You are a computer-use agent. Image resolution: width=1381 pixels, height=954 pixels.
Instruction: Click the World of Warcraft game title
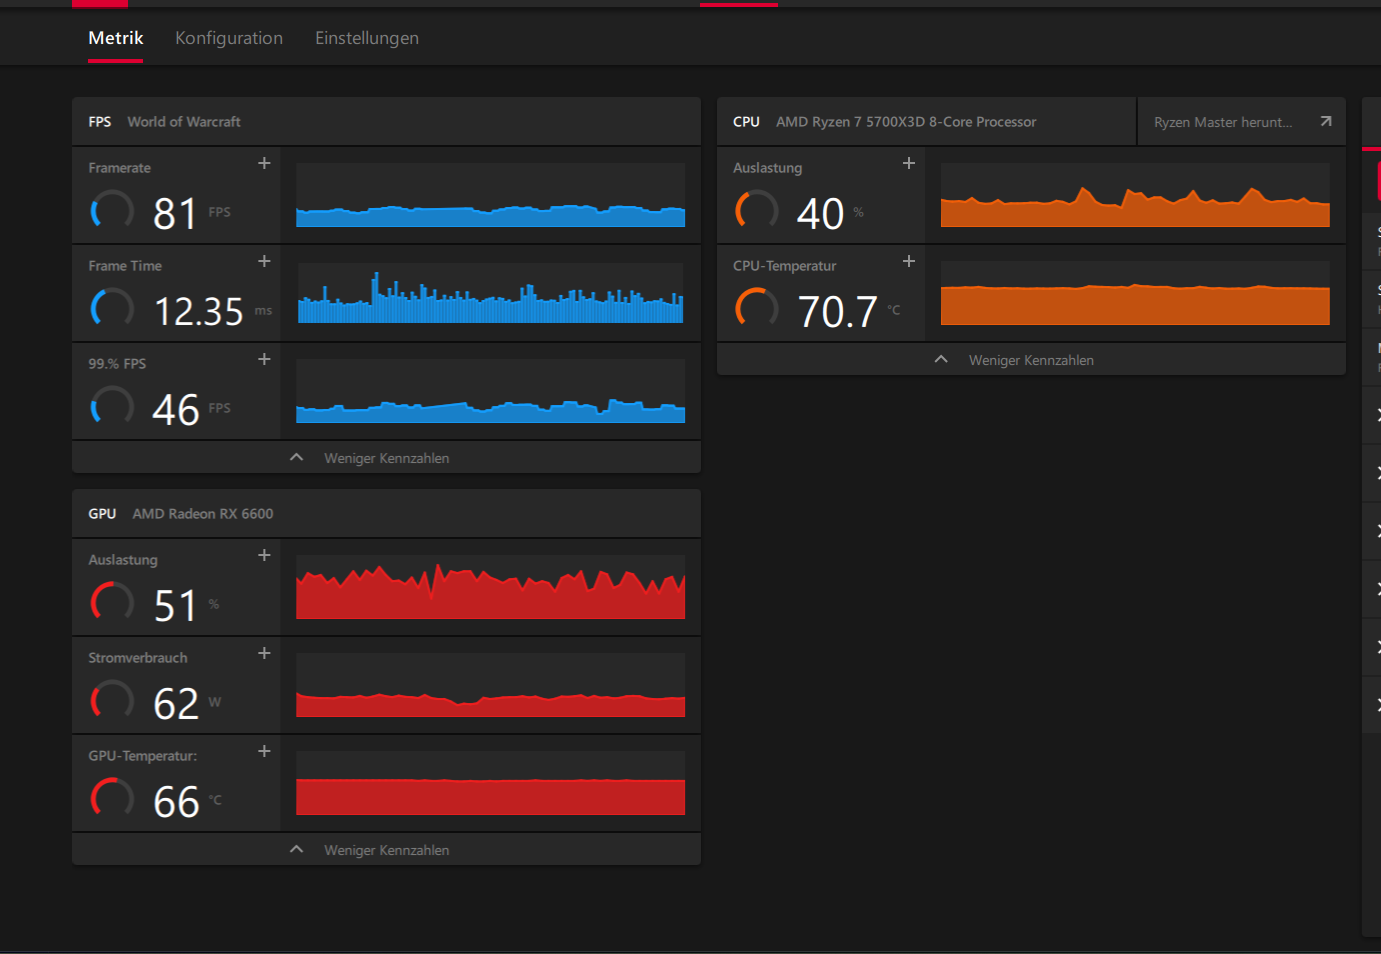[184, 122]
